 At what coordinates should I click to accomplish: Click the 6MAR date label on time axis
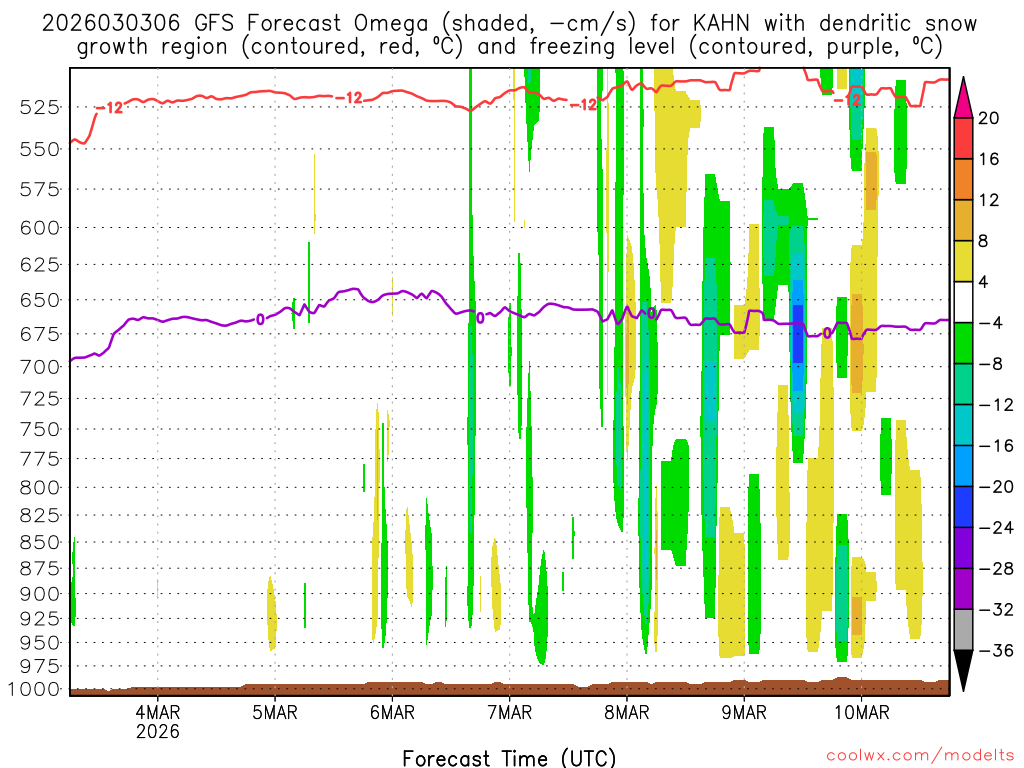coord(392,712)
